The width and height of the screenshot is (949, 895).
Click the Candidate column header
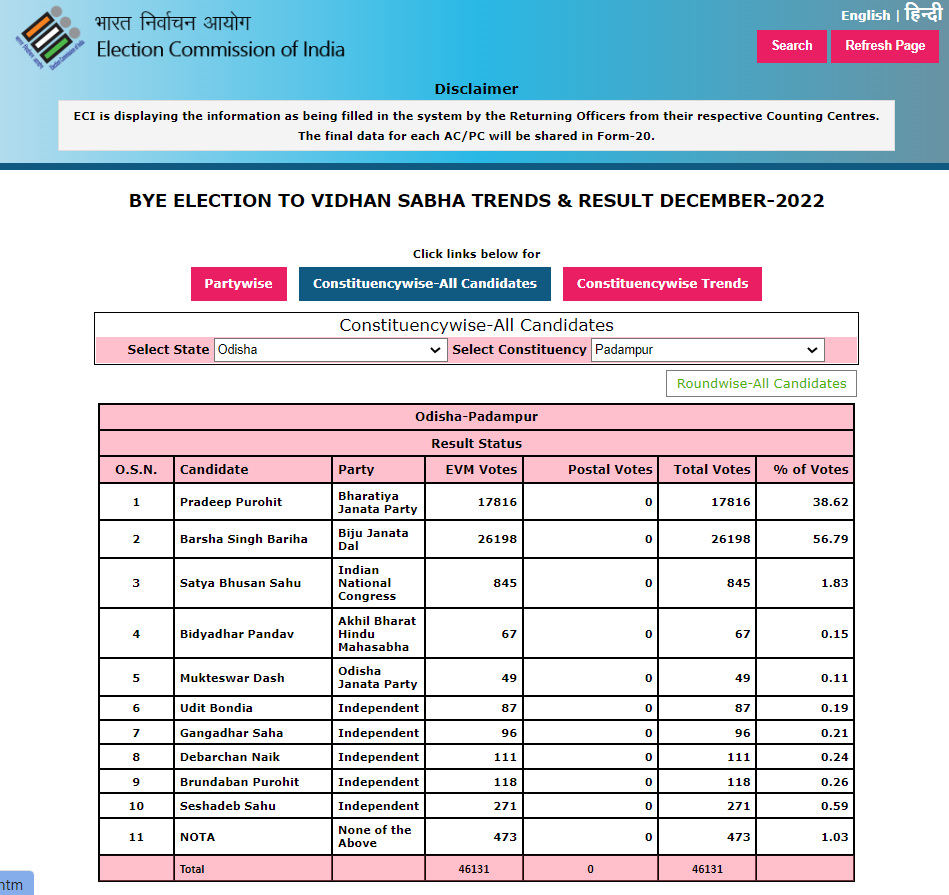coord(214,470)
